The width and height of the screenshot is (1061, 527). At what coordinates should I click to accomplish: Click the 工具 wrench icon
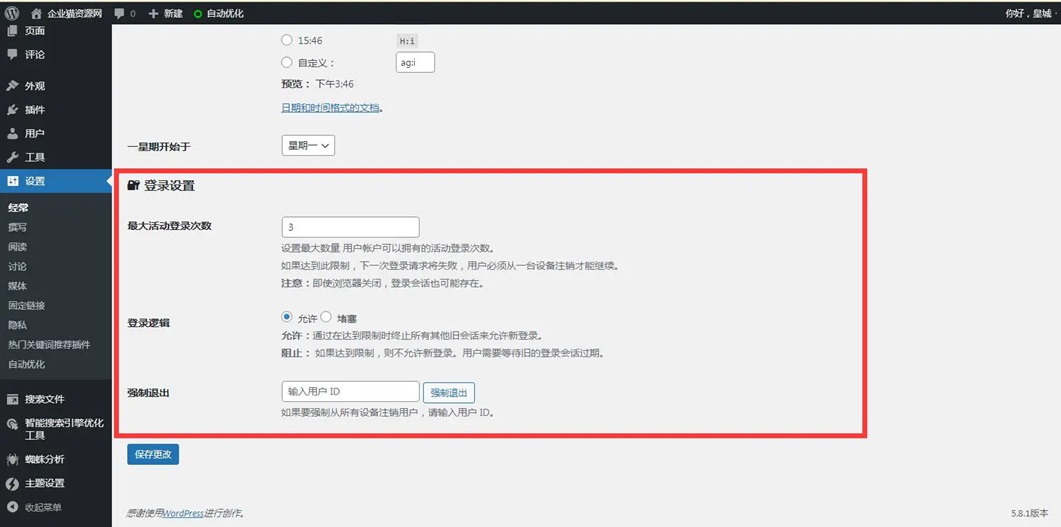click(12, 157)
